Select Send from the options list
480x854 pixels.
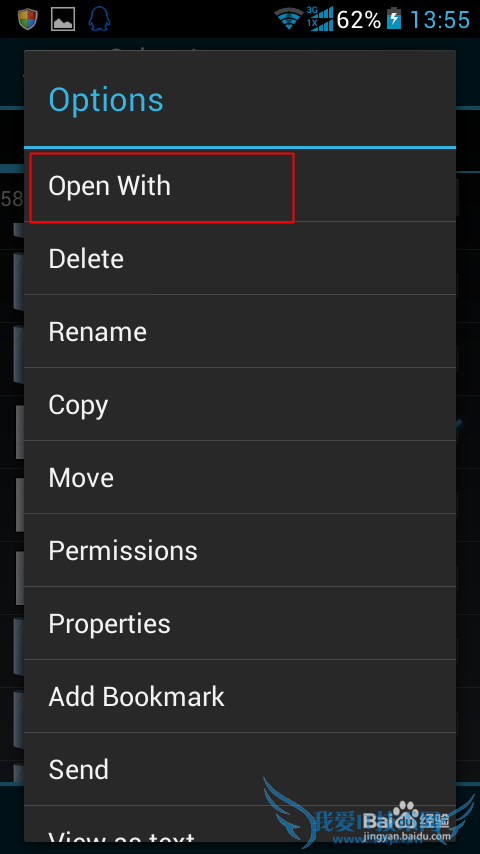coord(240,769)
